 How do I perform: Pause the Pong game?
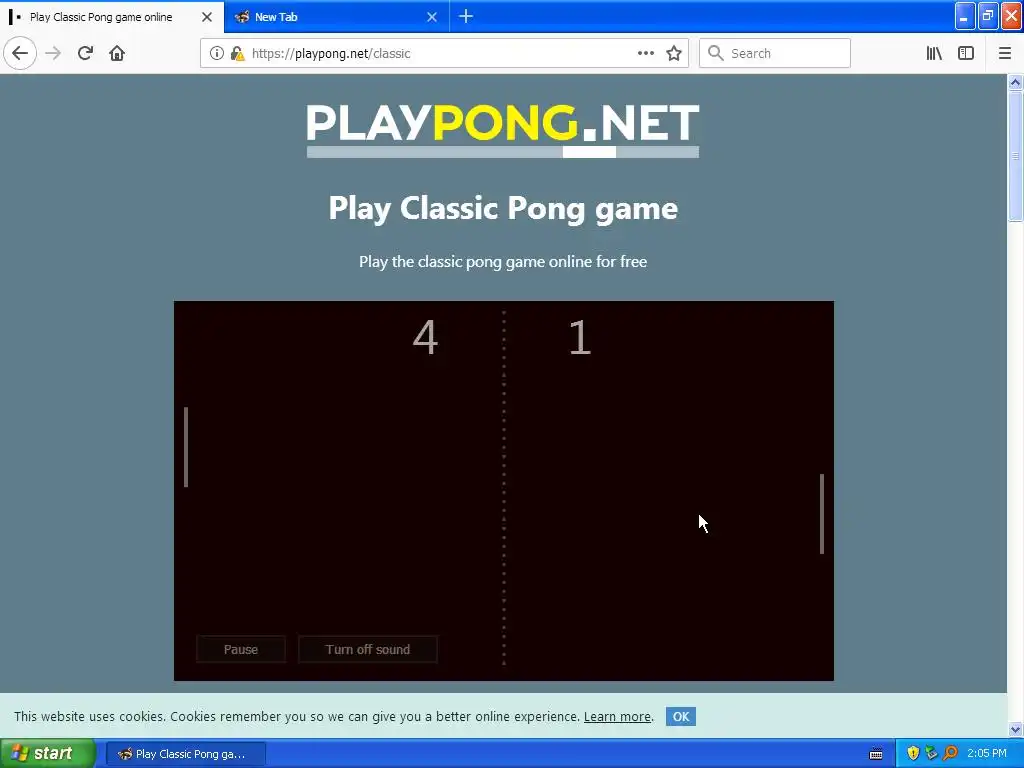pyautogui.click(x=241, y=649)
